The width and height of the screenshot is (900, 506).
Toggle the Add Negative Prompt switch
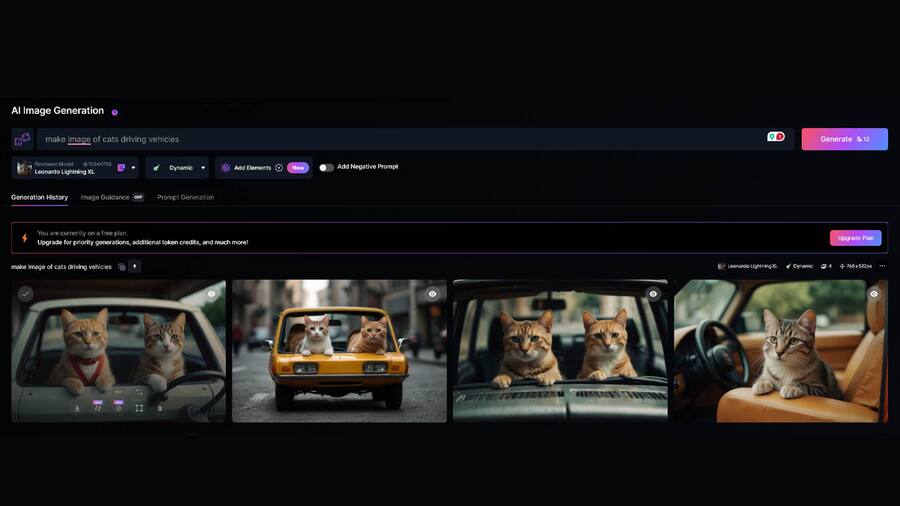click(326, 167)
